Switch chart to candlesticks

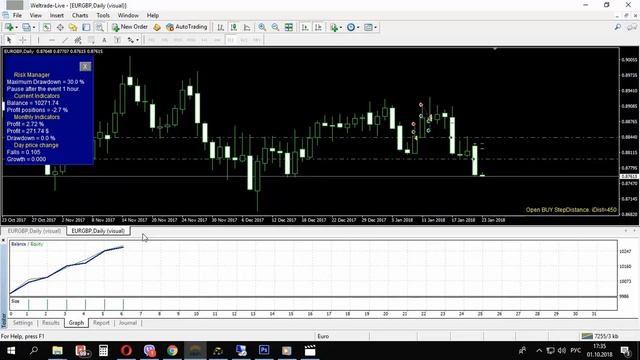click(x=234, y=27)
